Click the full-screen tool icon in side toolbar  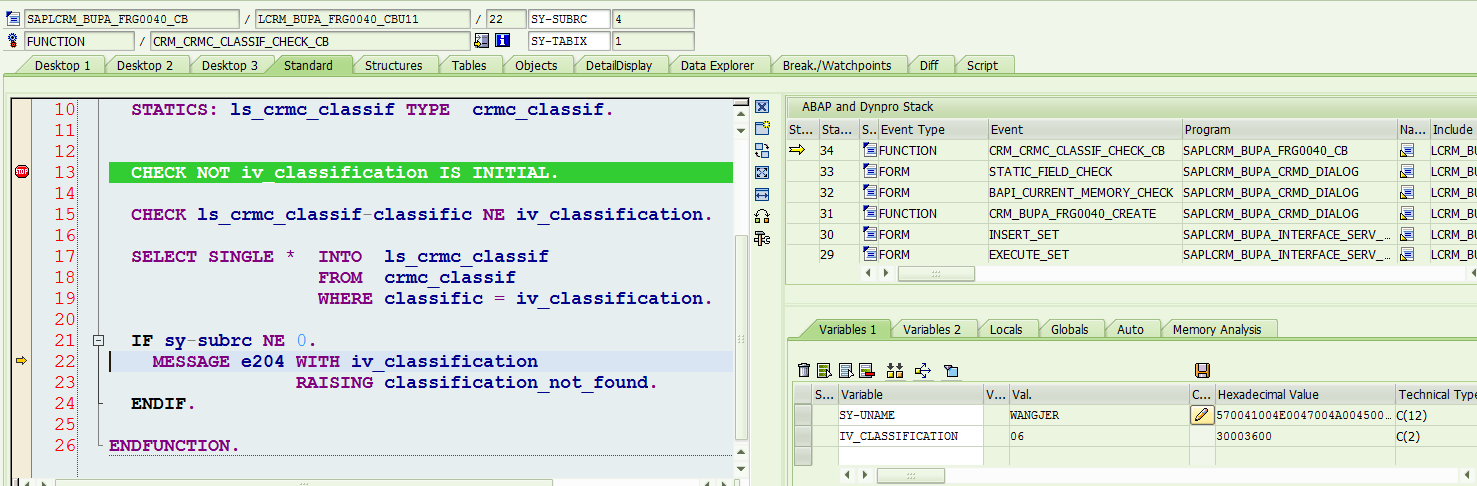pos(762,172)
